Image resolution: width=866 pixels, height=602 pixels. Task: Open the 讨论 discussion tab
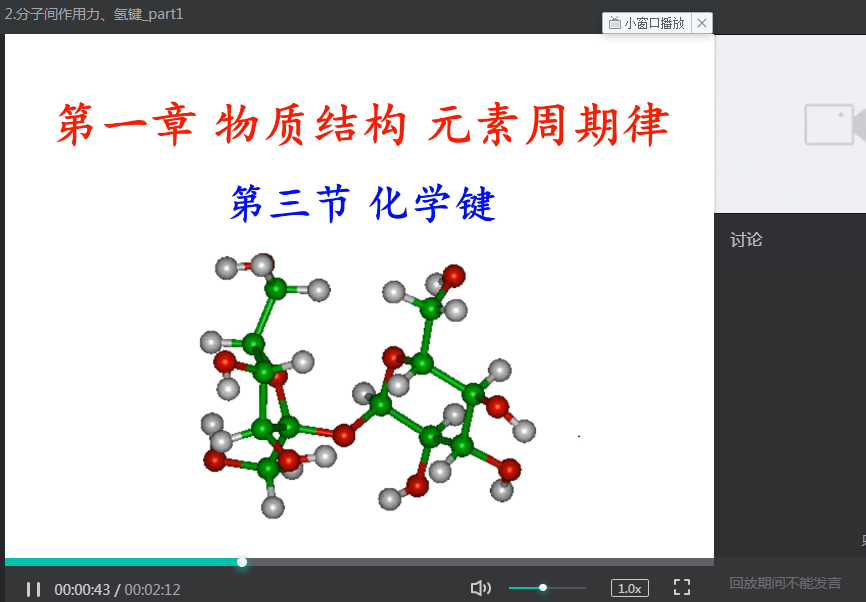pyautogui.click(x=746, y=240)
